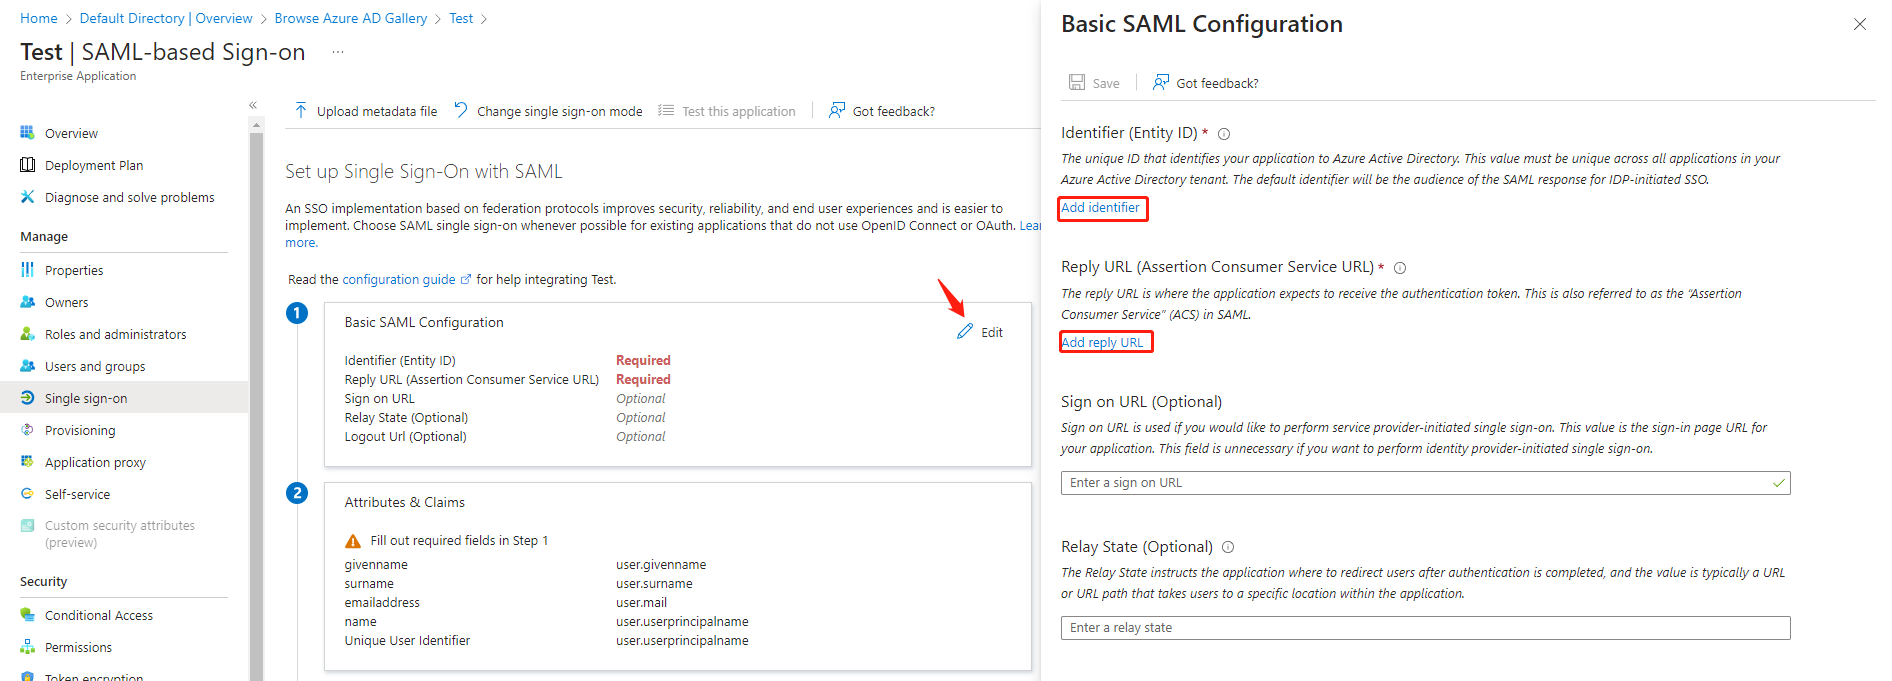
Task: Click the Test this application icon
Action: click(x=665, y=110)
